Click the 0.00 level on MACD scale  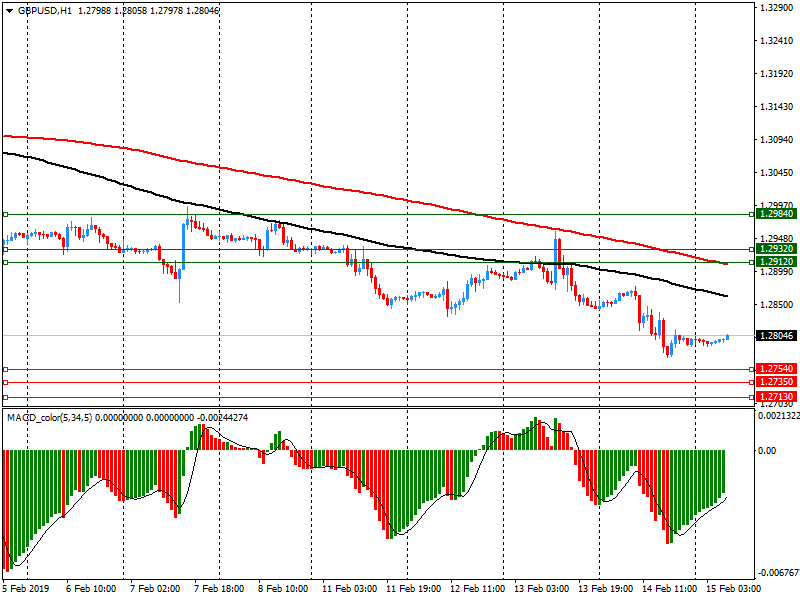pyautogui.click(x=768, y=451)
